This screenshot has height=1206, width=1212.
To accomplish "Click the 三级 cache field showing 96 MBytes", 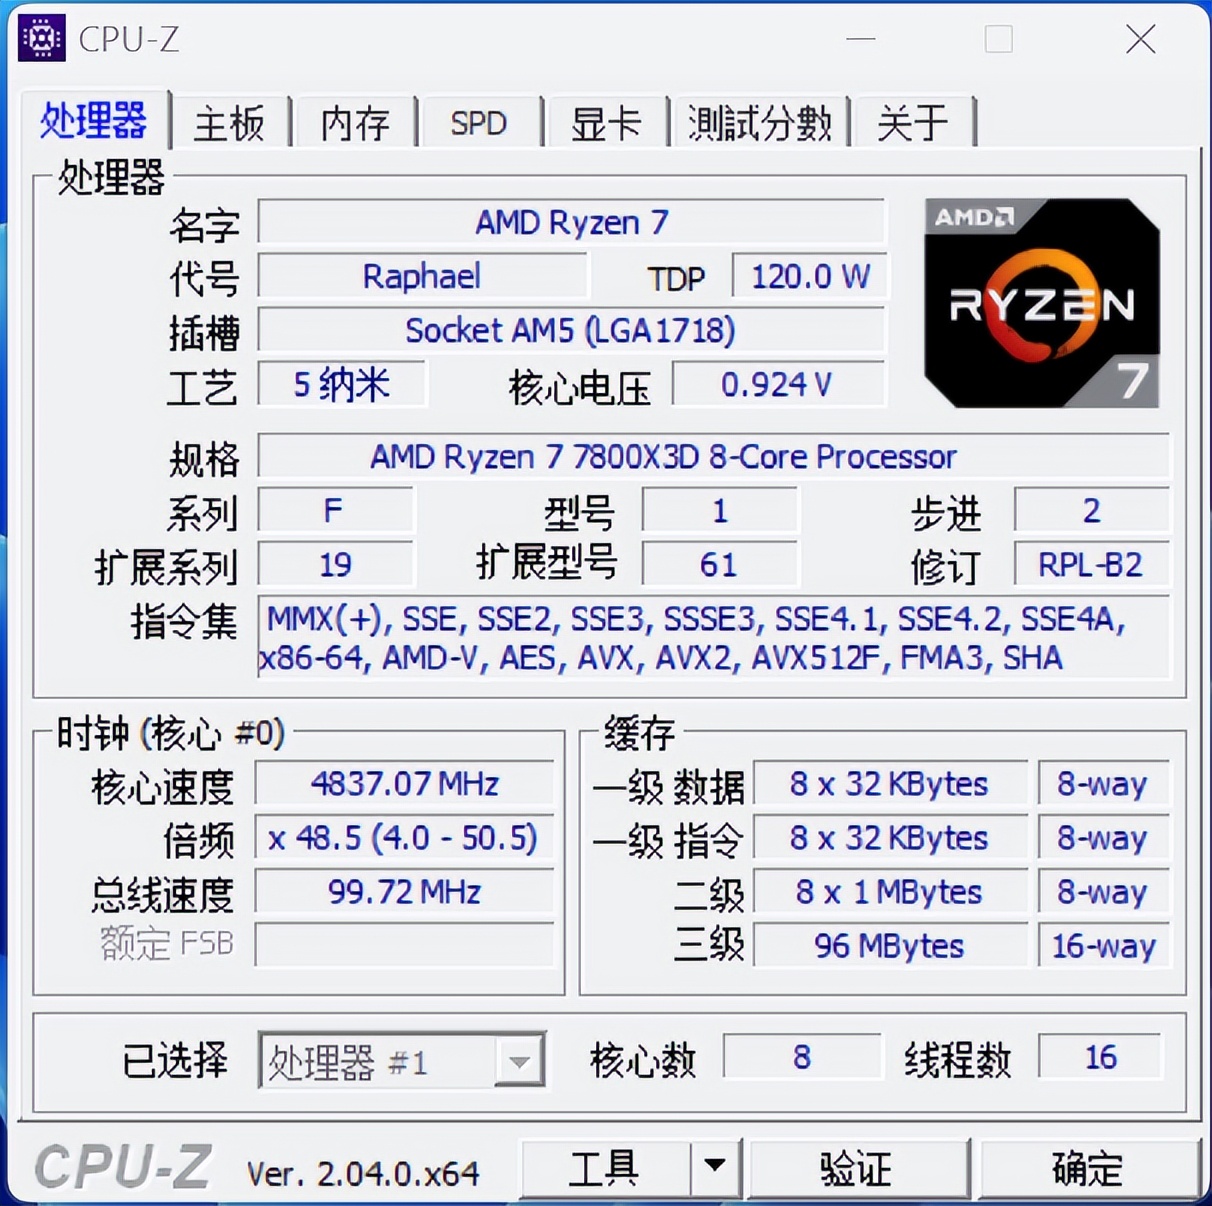I will click(x=889, y=945).
